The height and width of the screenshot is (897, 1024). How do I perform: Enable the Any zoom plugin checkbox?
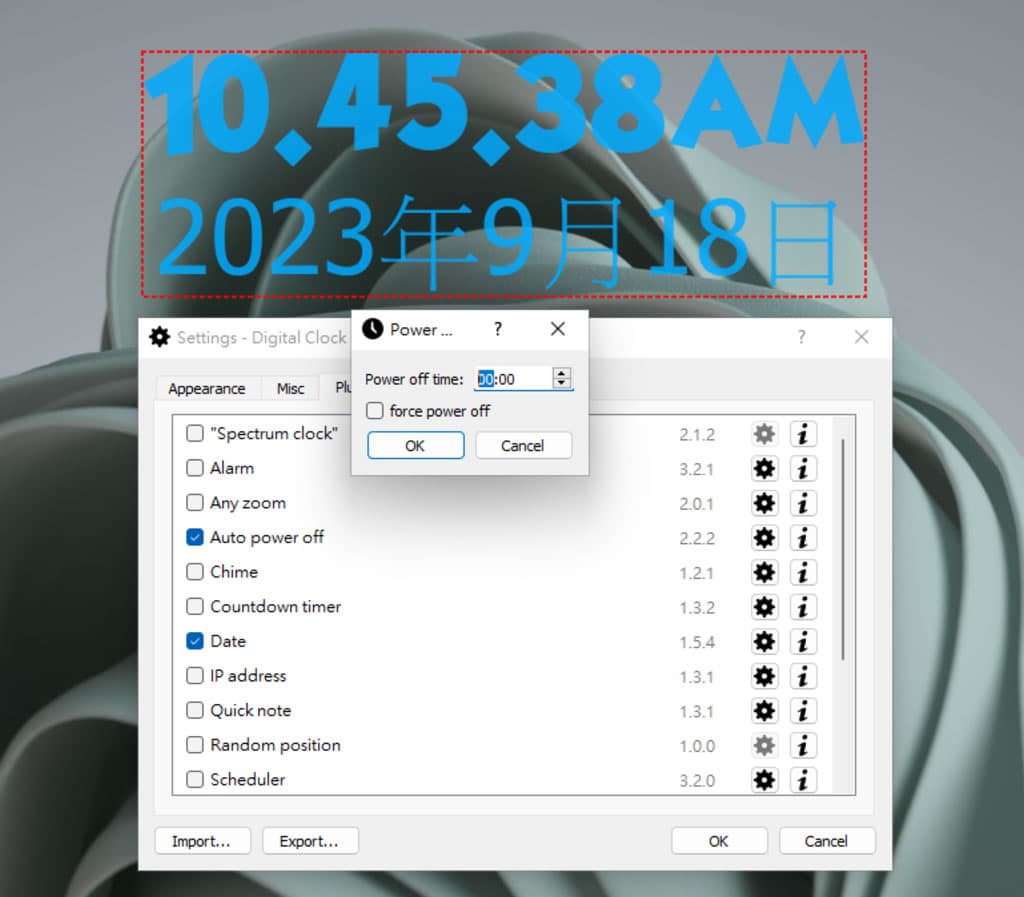click(195, 503)
